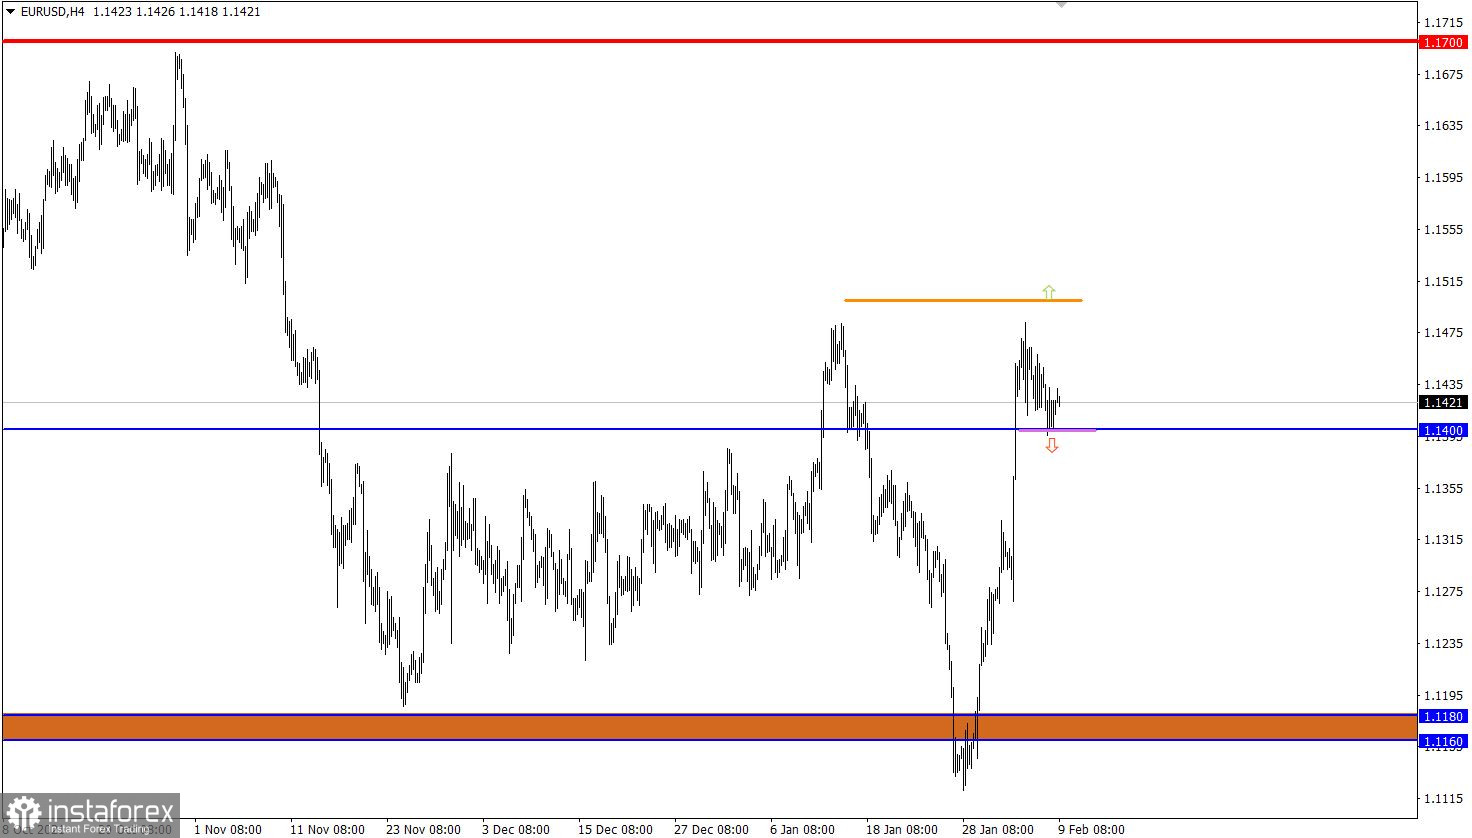Click the 11 Nov 08:00 time label
The width and height of the screenshot is (1472, 838).
click(x=327, y=829)
